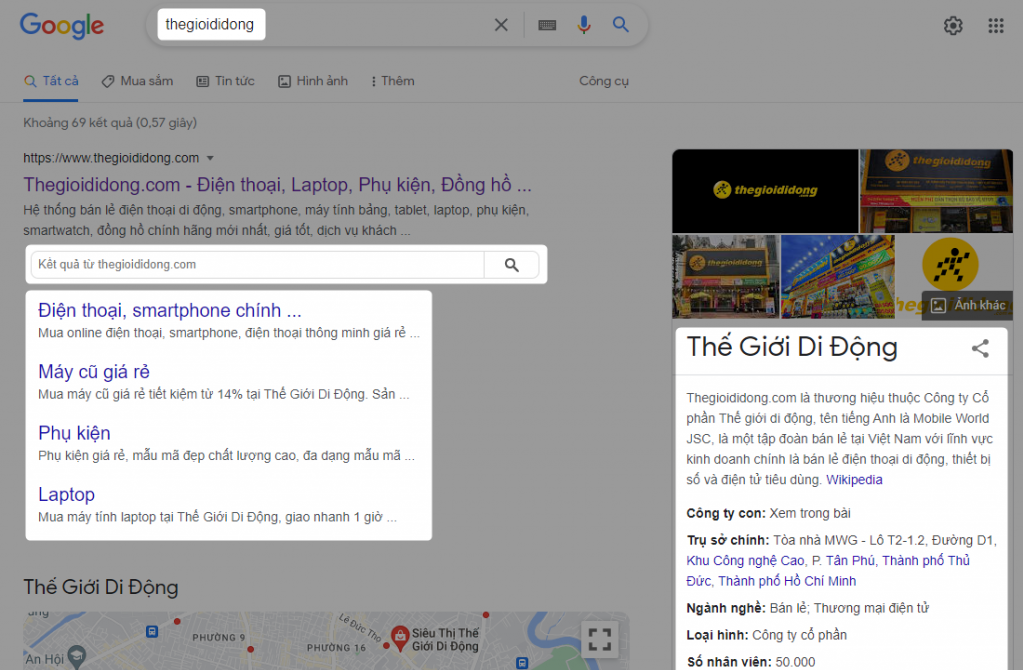Open the blue-sky store photo thumbnail
Viewport: 1023px width, 670px height.
point(838,277)
